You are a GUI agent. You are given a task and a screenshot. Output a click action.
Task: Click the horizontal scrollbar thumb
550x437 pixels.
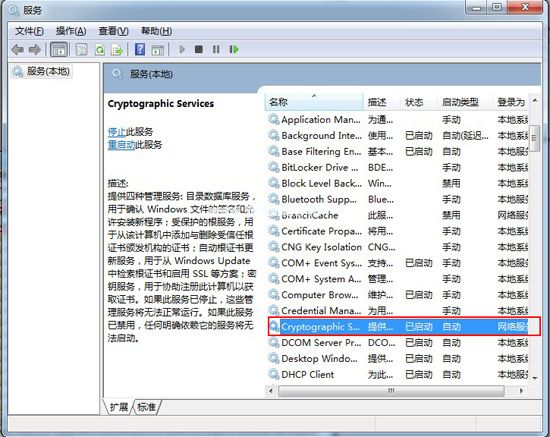tap(391, 390)
